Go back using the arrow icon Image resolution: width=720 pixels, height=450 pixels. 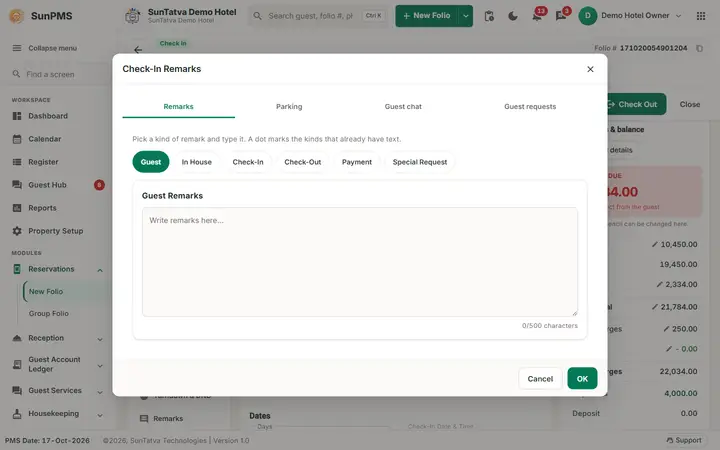pyautogui.click(x=138, y=50)
